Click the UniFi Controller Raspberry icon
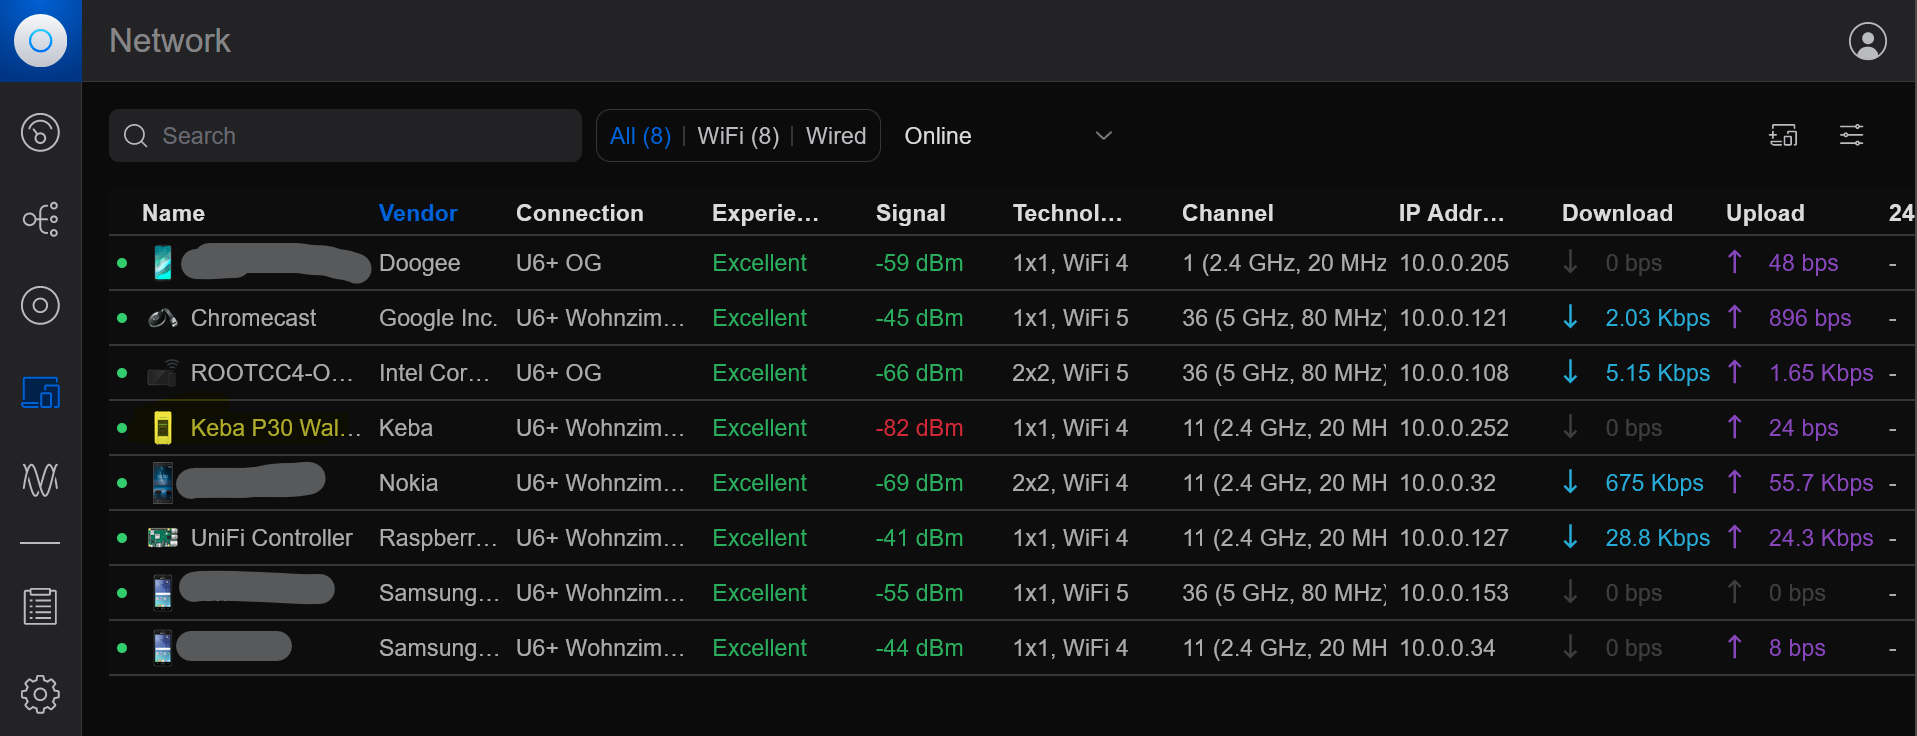Image resolution: width=1917 pixels, height=736 pixels. coord(163,538)
